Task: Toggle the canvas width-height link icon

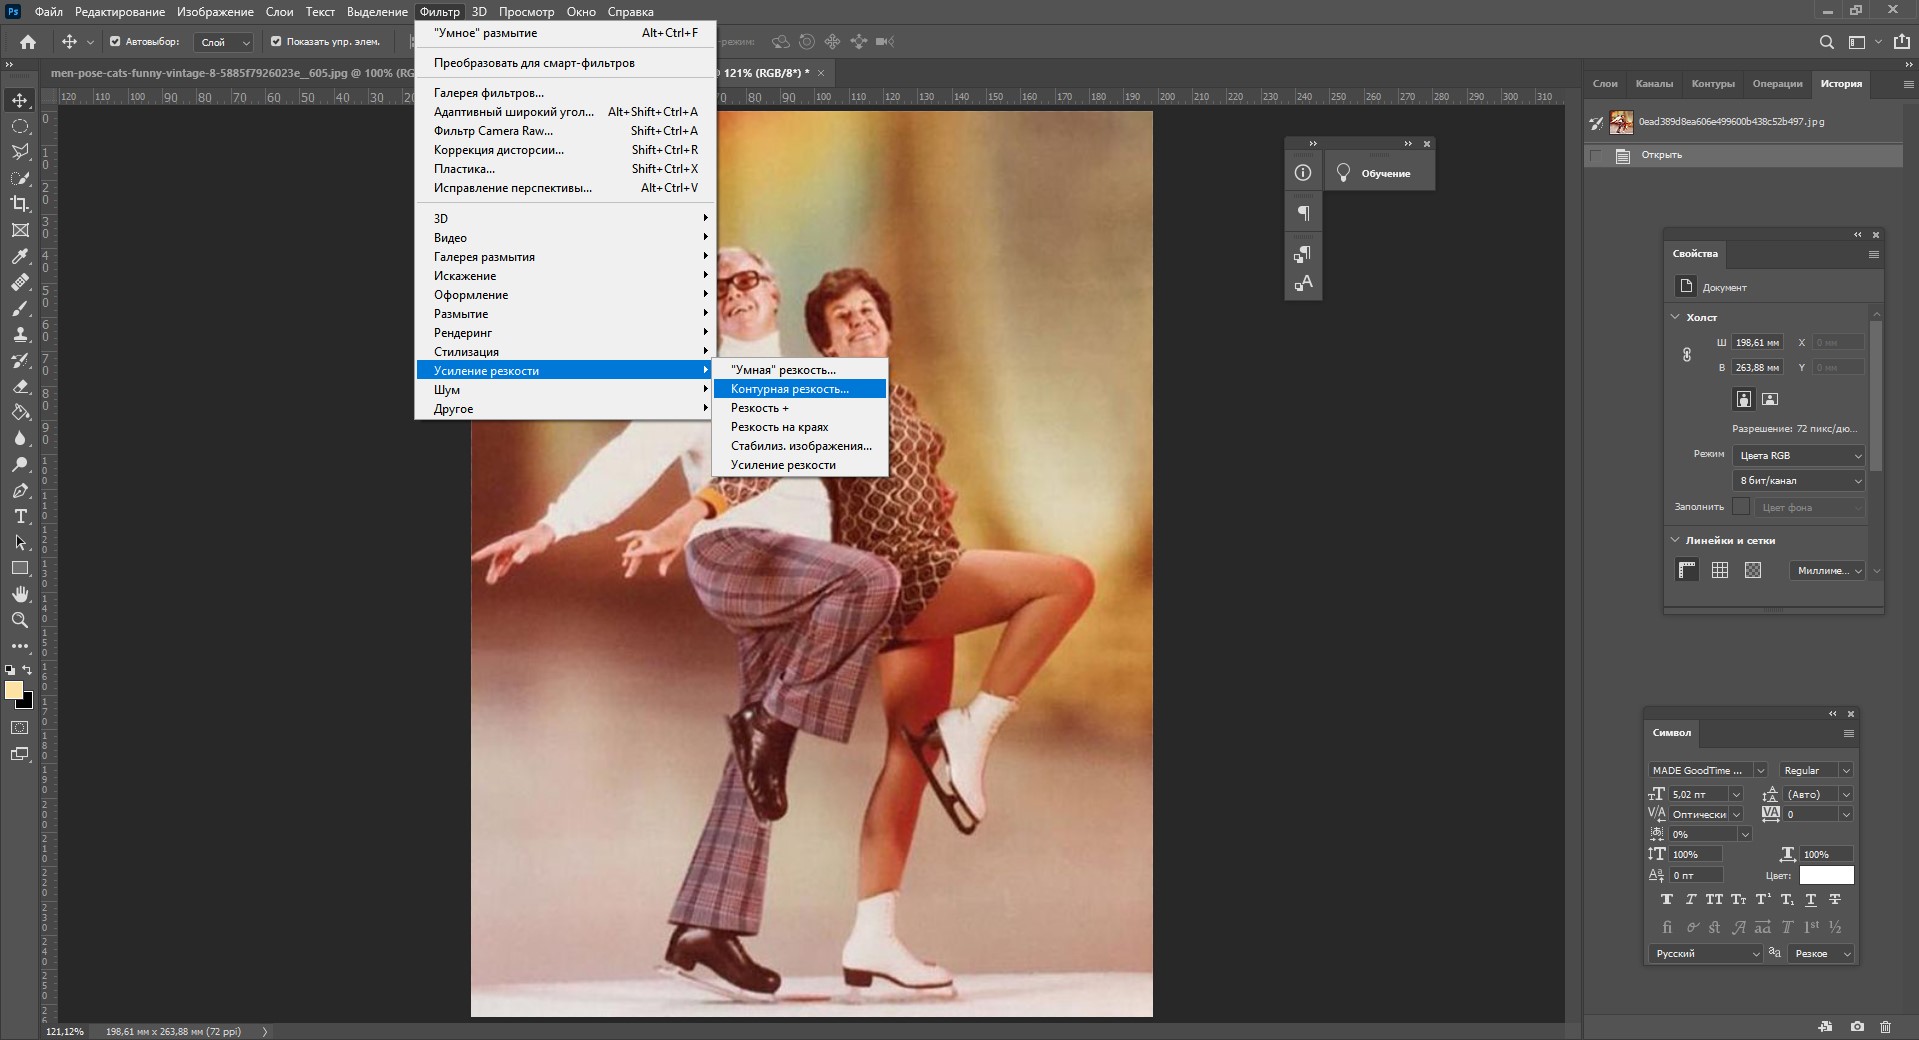Action: (x=1686, y=355)
